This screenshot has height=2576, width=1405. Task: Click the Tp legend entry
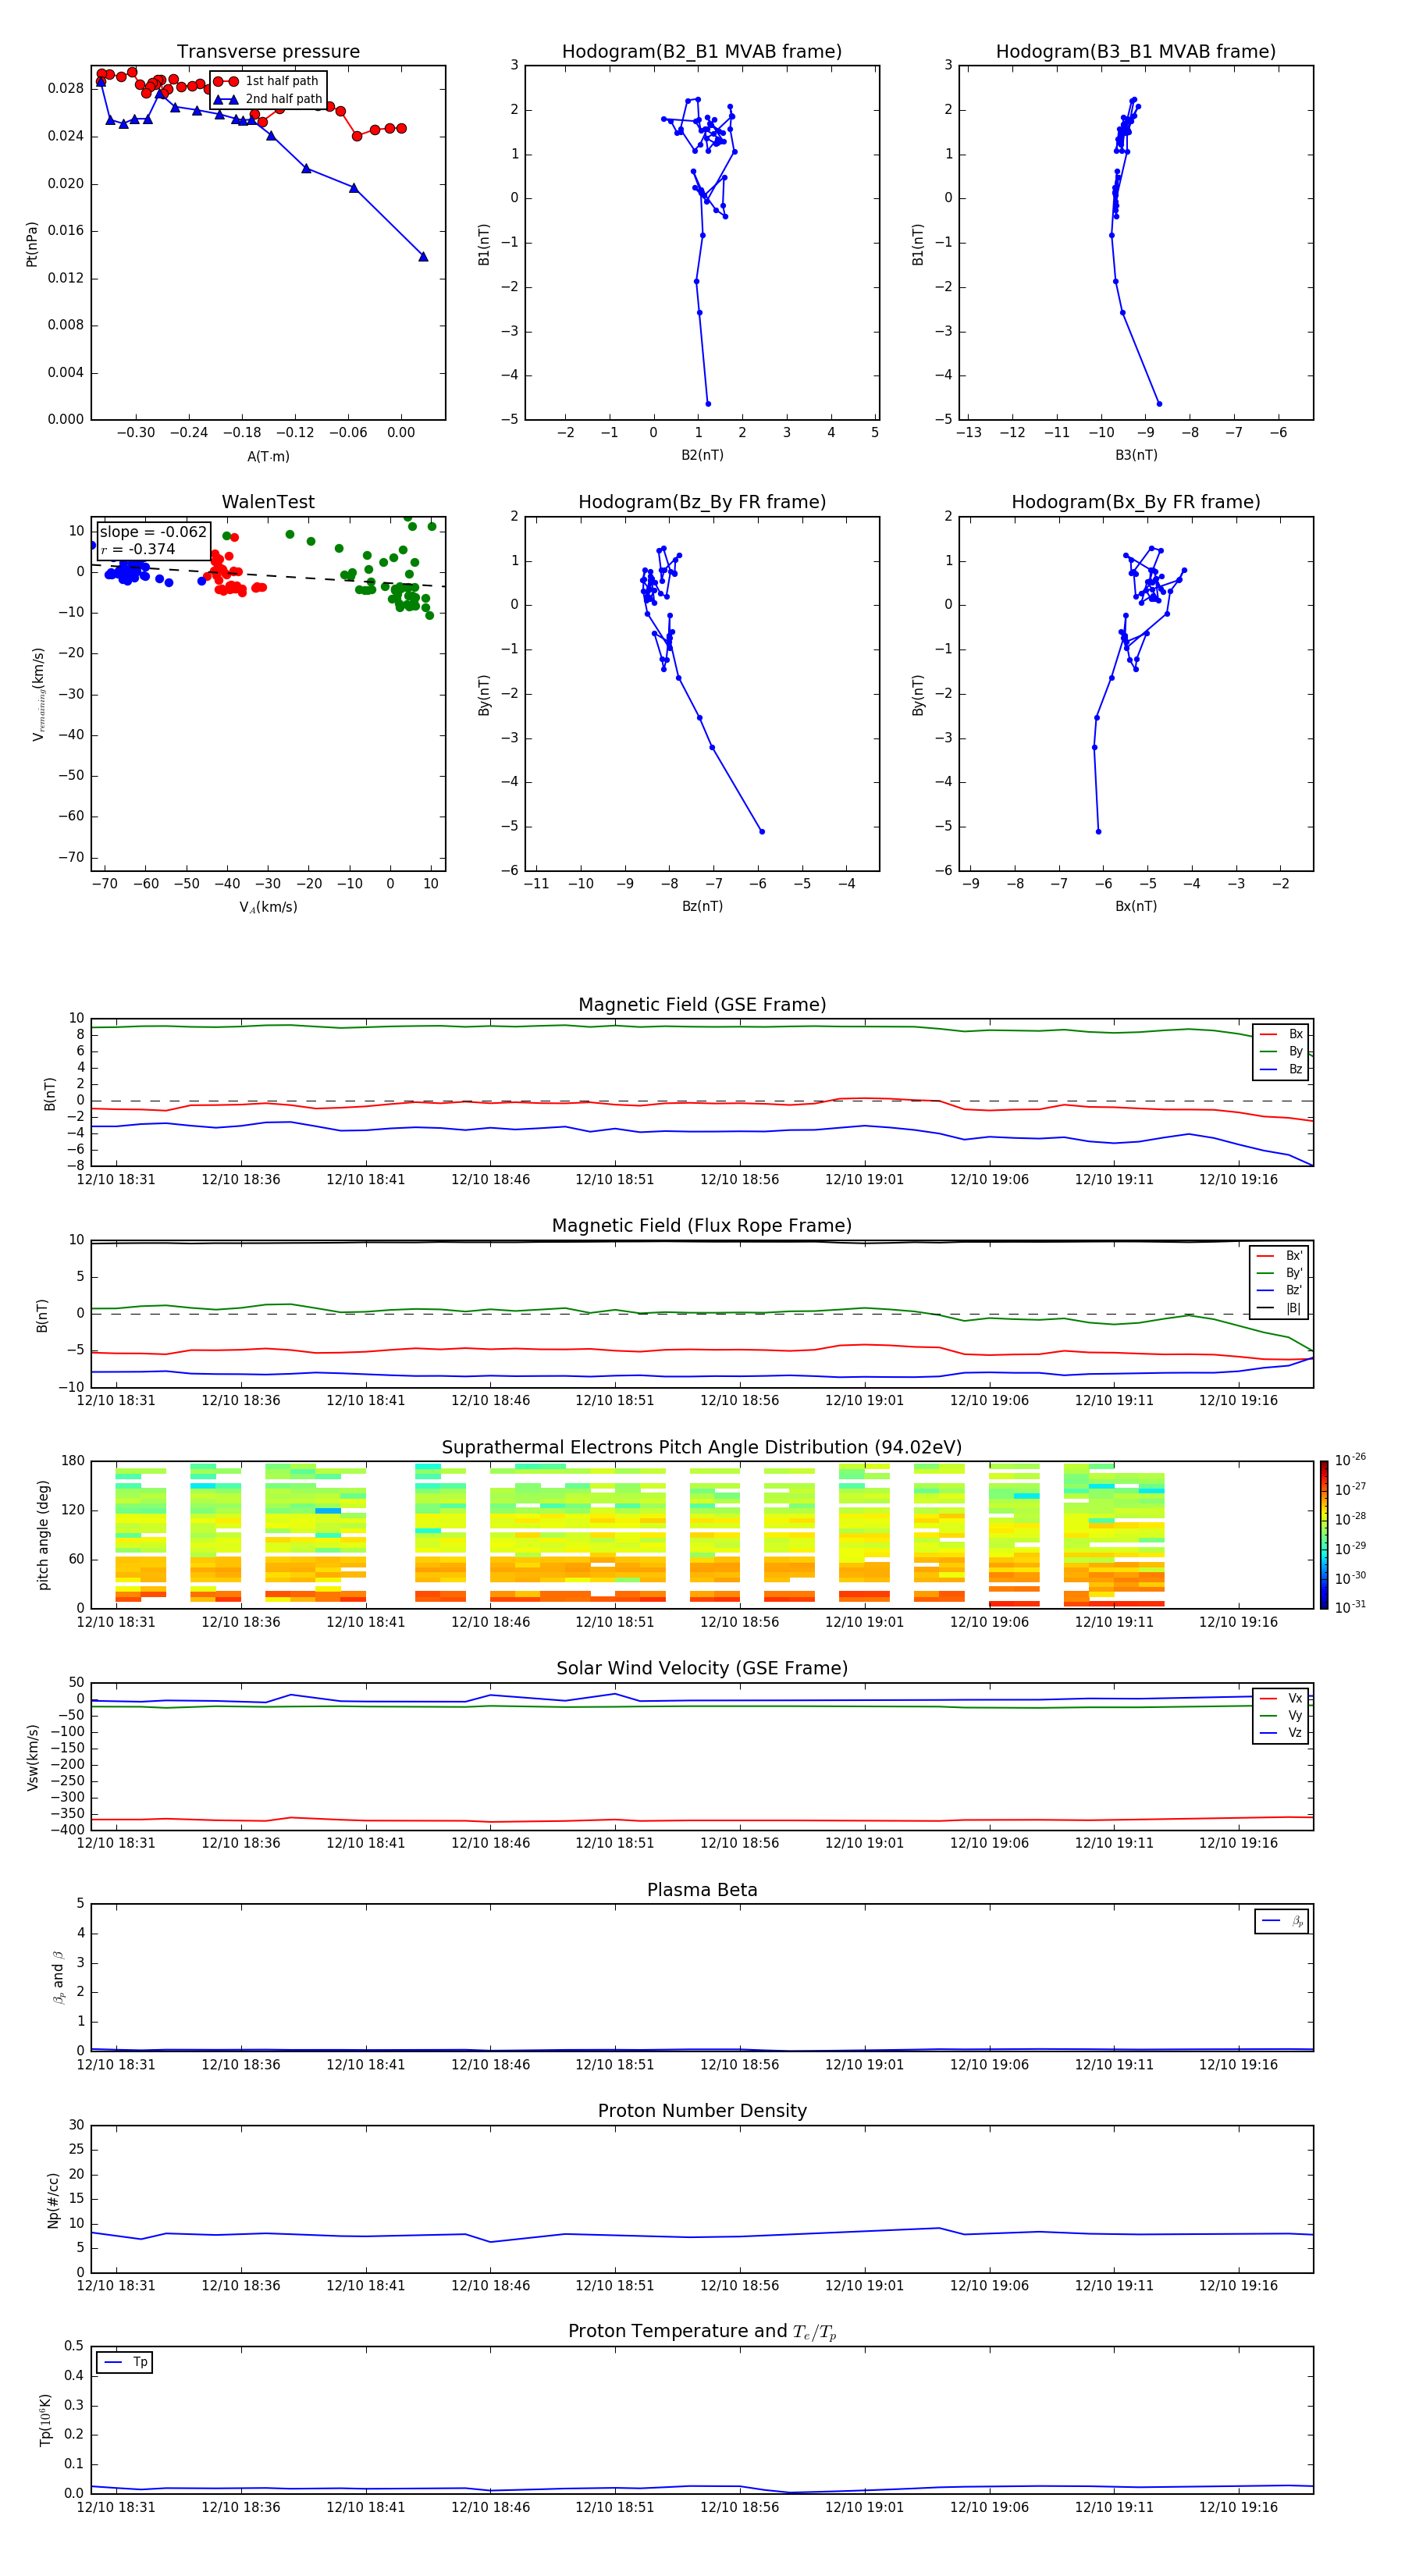tap(125, 2362)
